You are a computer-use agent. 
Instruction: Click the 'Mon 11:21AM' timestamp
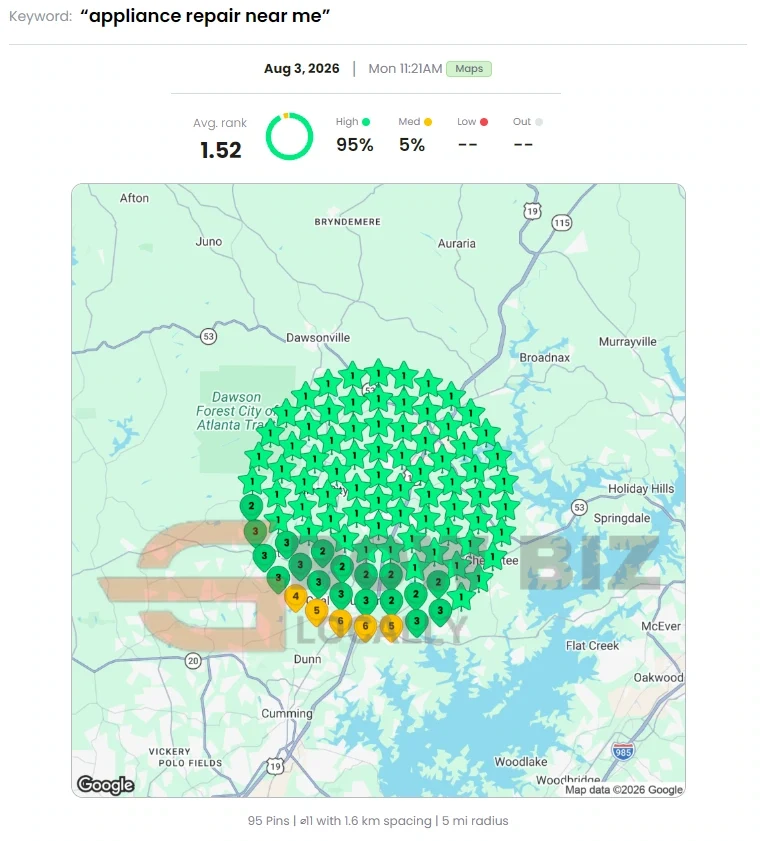click(405, 69)
